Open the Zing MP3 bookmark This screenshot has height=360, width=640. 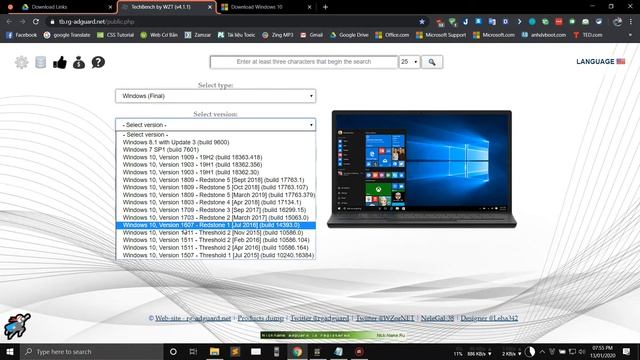[278, 35]
